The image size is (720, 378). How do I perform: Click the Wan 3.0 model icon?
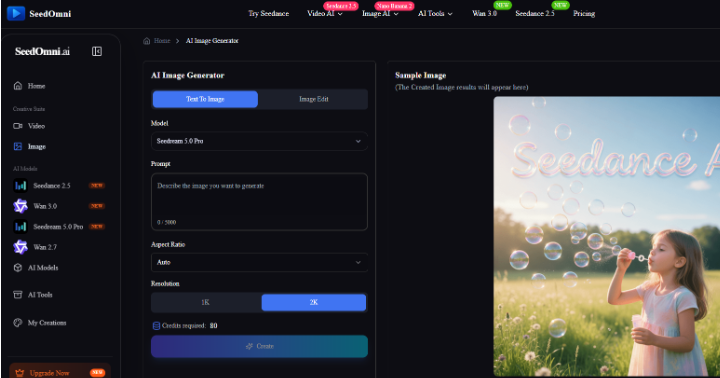[x=20, y=206]
